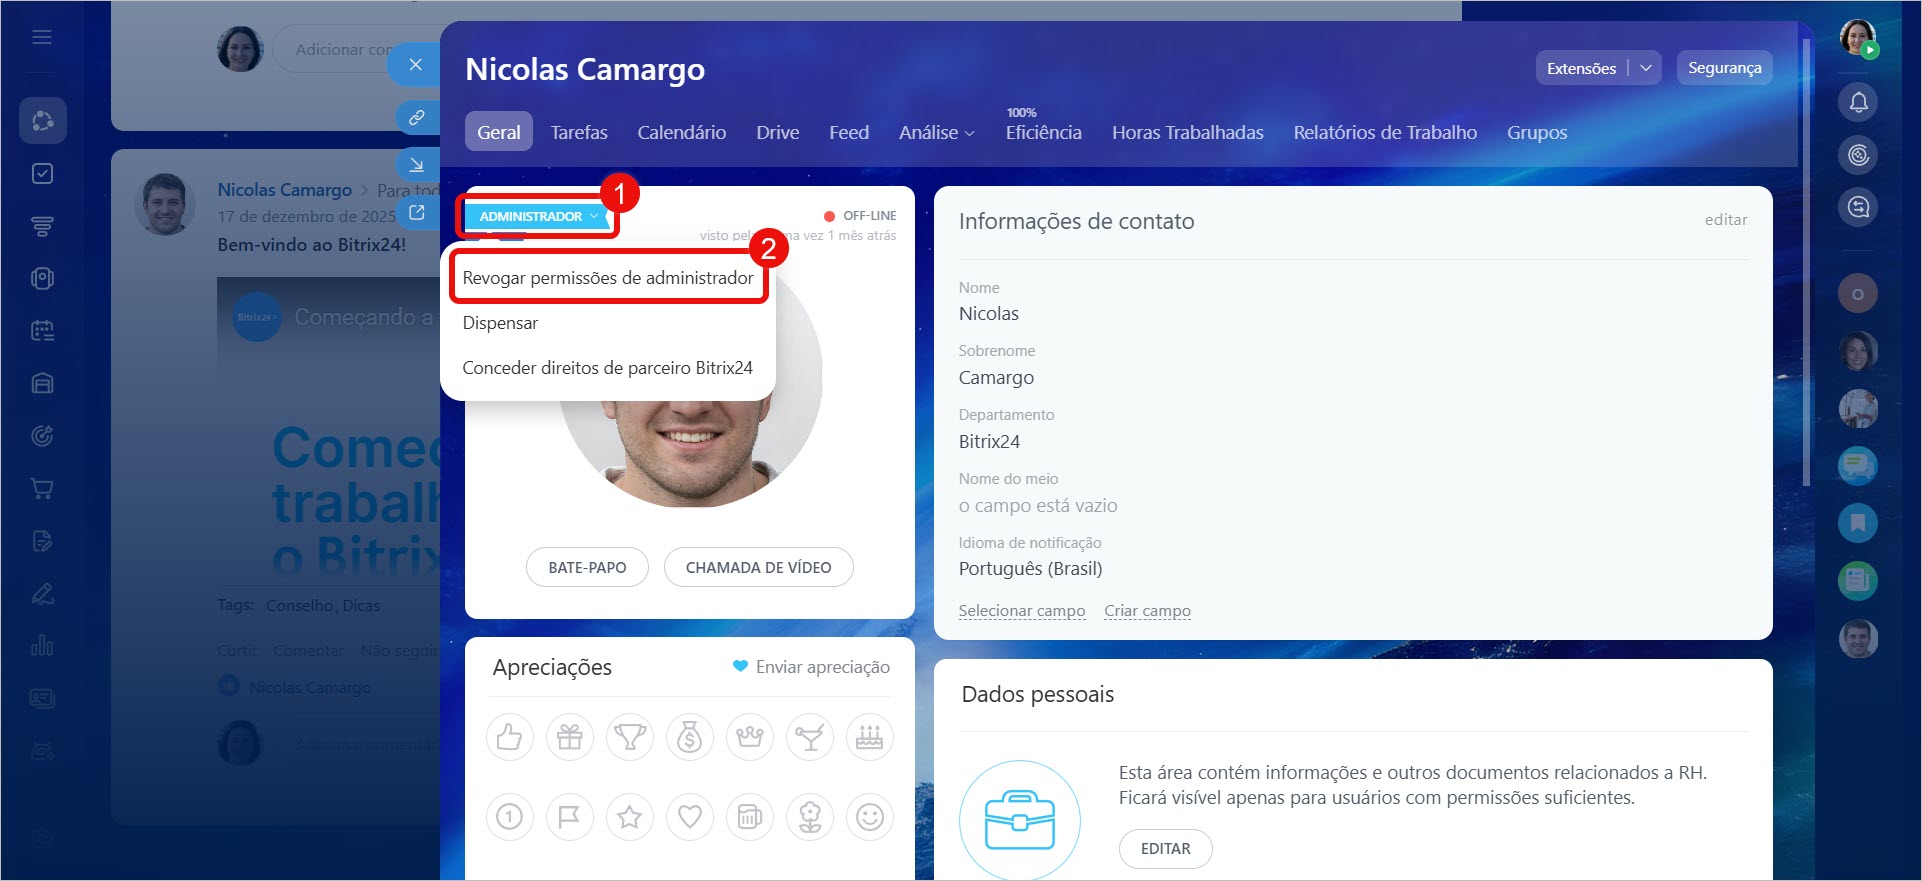Click the copy link icon beside profile panel
This screenshot has width=1922, height=881.
click(416, 117)
